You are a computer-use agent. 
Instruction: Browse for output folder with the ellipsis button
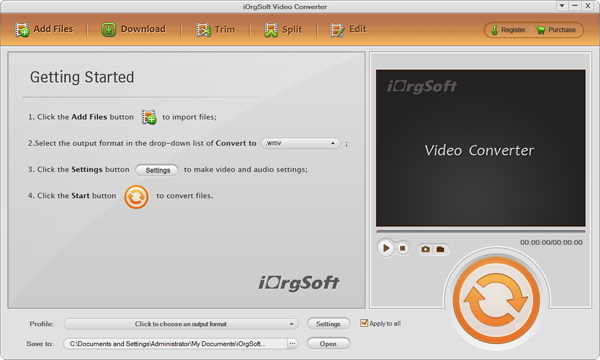coord(292,344)
